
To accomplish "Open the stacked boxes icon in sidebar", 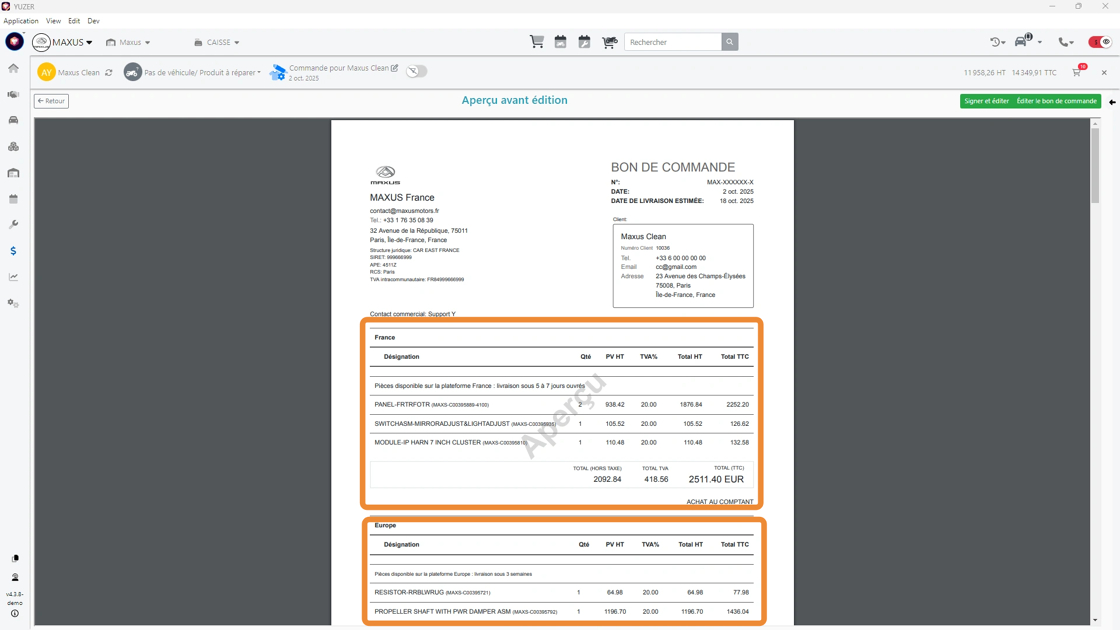I will 13,146.
